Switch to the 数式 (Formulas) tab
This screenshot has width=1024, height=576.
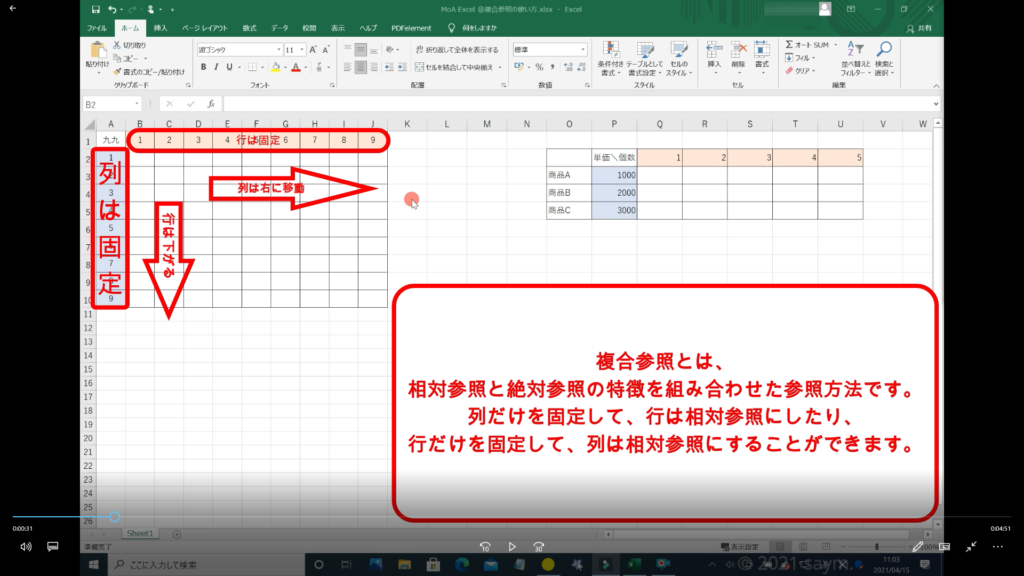coord(249,29)
